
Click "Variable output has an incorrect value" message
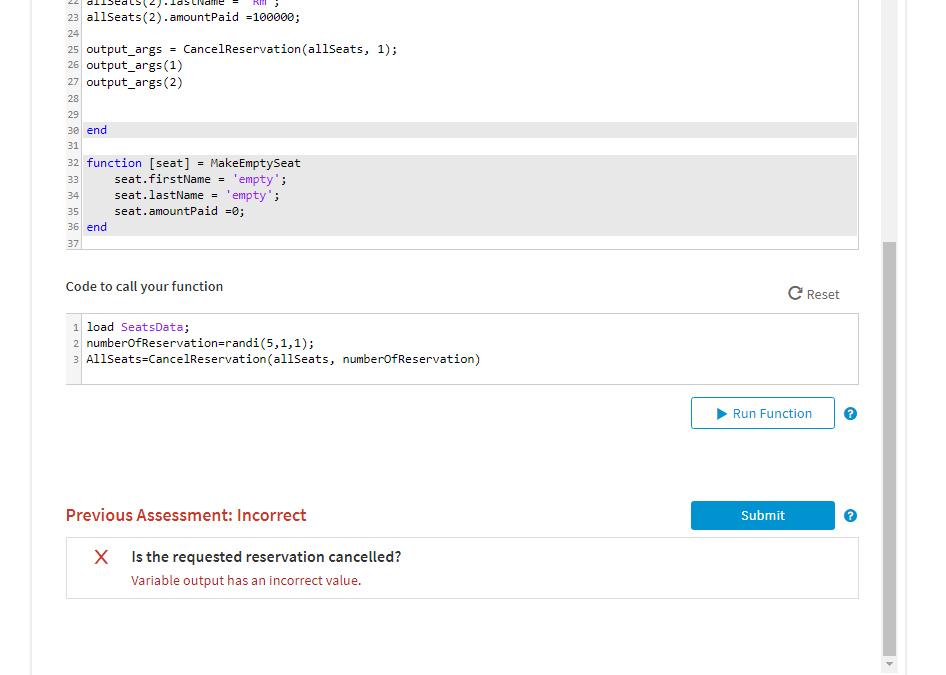[x=245, y=580]
